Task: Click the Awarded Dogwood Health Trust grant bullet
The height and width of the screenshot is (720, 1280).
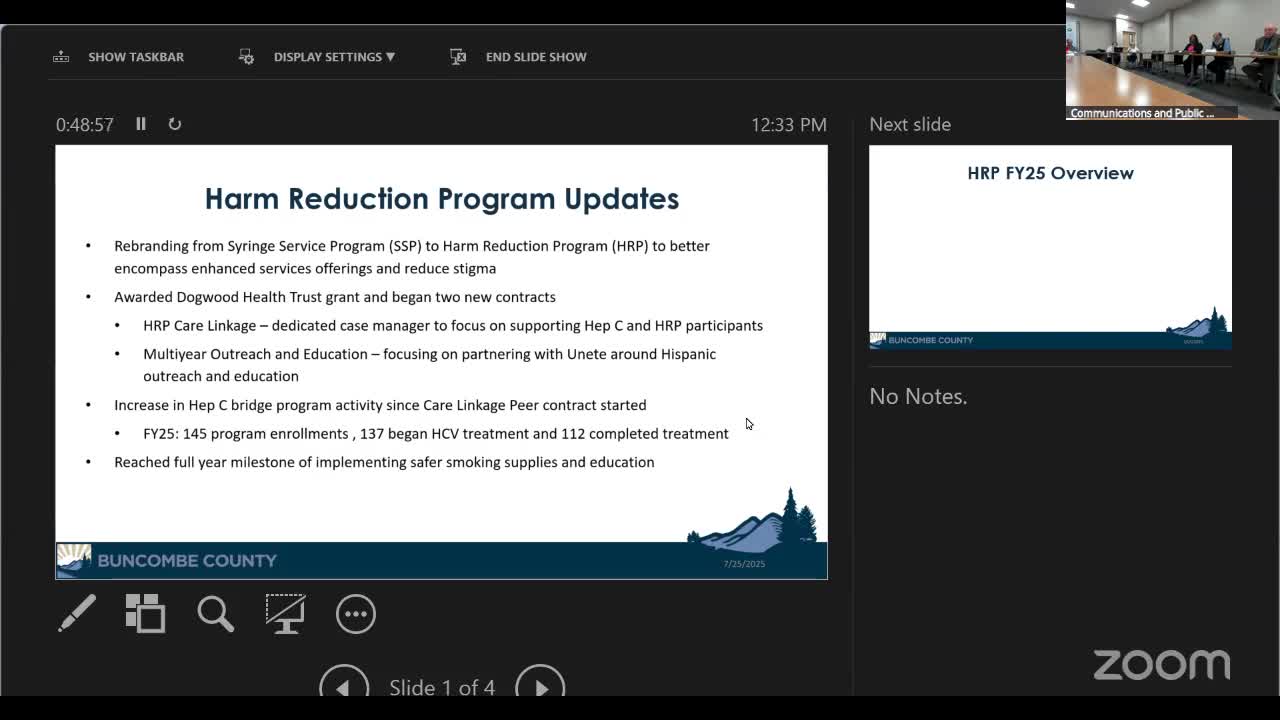Action: point(335,297)
